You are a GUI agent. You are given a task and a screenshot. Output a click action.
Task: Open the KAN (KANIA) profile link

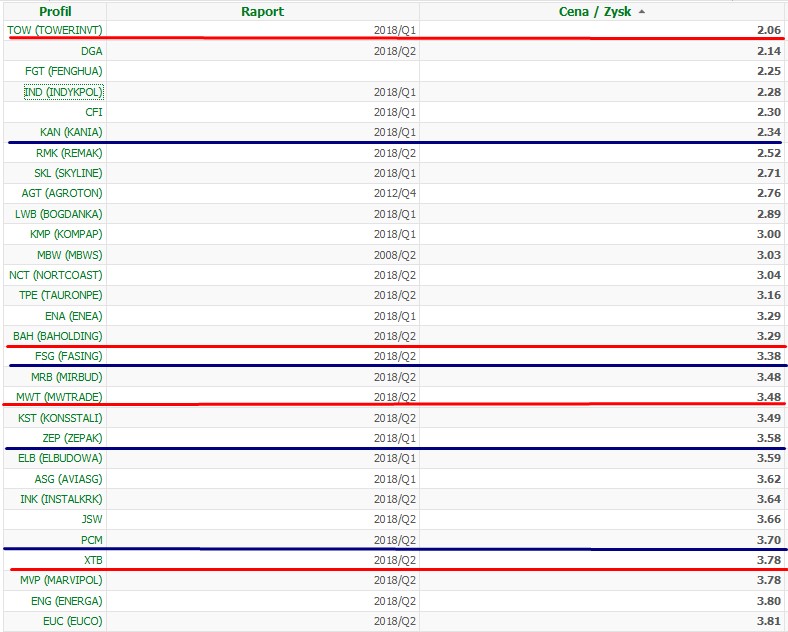[71, 132]
